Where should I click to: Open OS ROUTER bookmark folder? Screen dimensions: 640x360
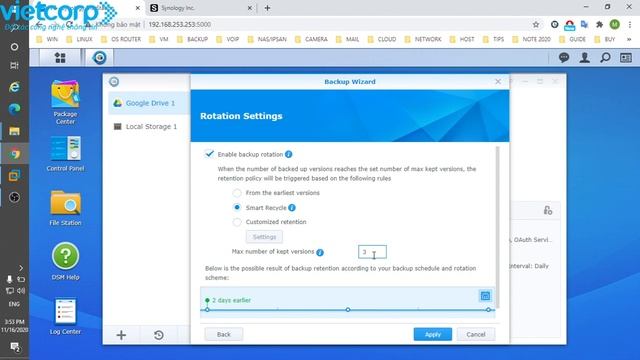[121, 39]
